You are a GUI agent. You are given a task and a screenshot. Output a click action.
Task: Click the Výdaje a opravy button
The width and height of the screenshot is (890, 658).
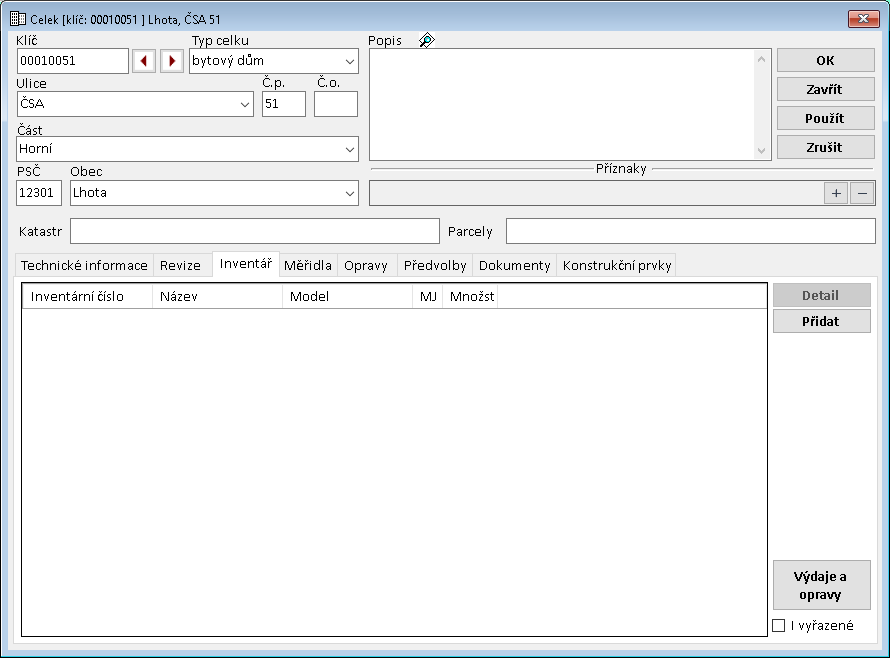tap(821, 585)
